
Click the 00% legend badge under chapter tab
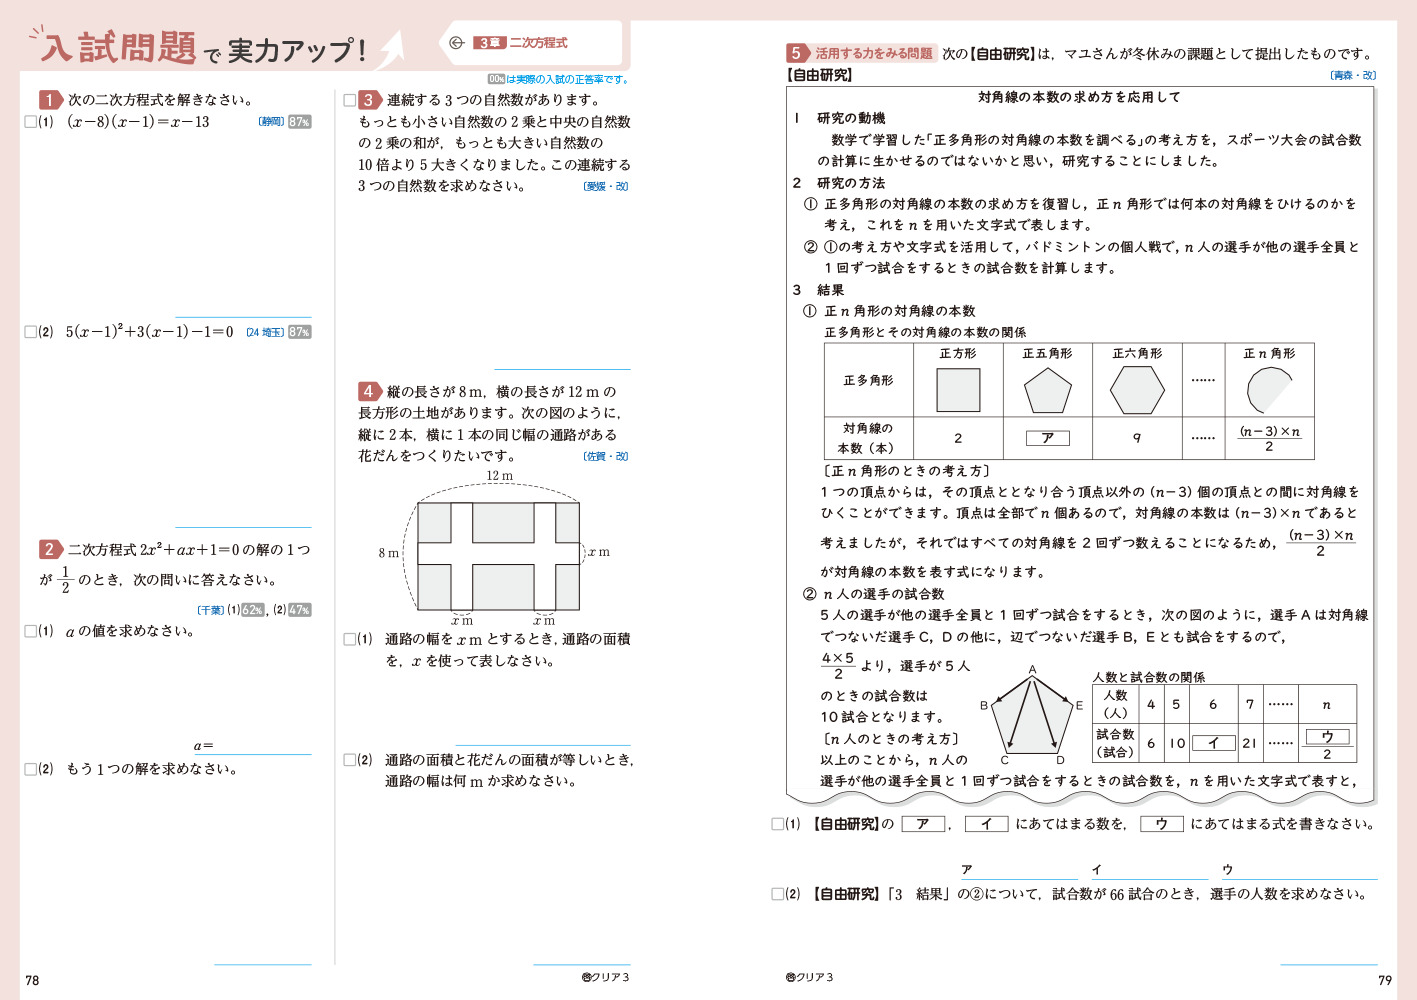click(x=496, y=79)
